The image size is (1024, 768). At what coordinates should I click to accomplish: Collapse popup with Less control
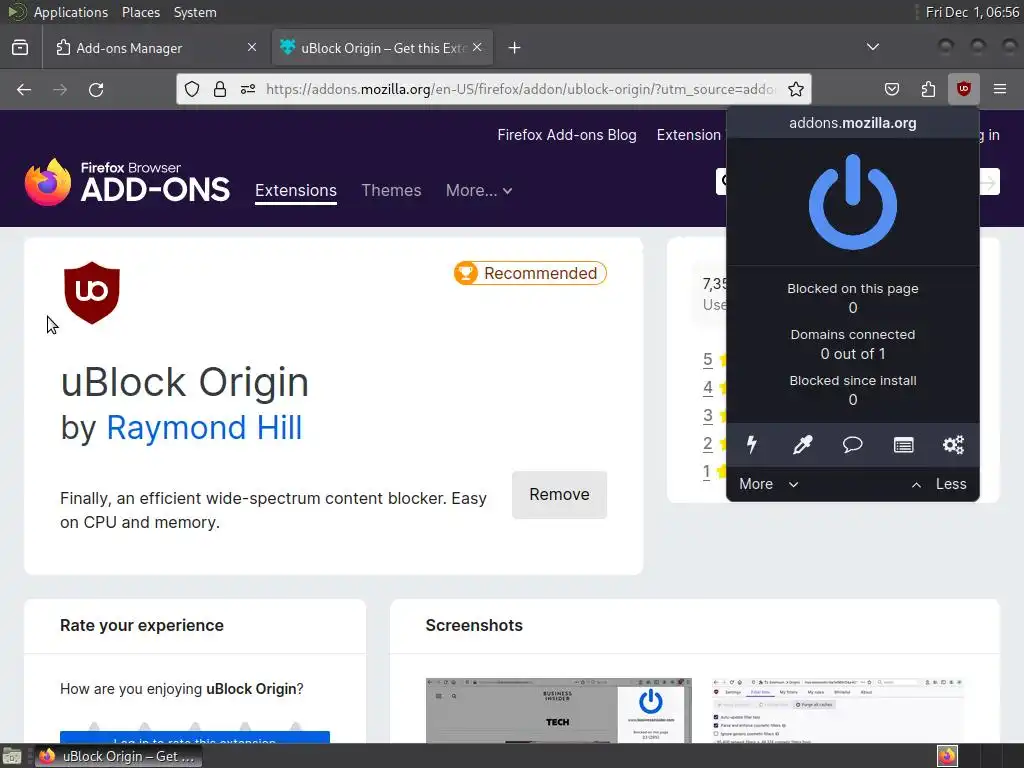(938, 484)
